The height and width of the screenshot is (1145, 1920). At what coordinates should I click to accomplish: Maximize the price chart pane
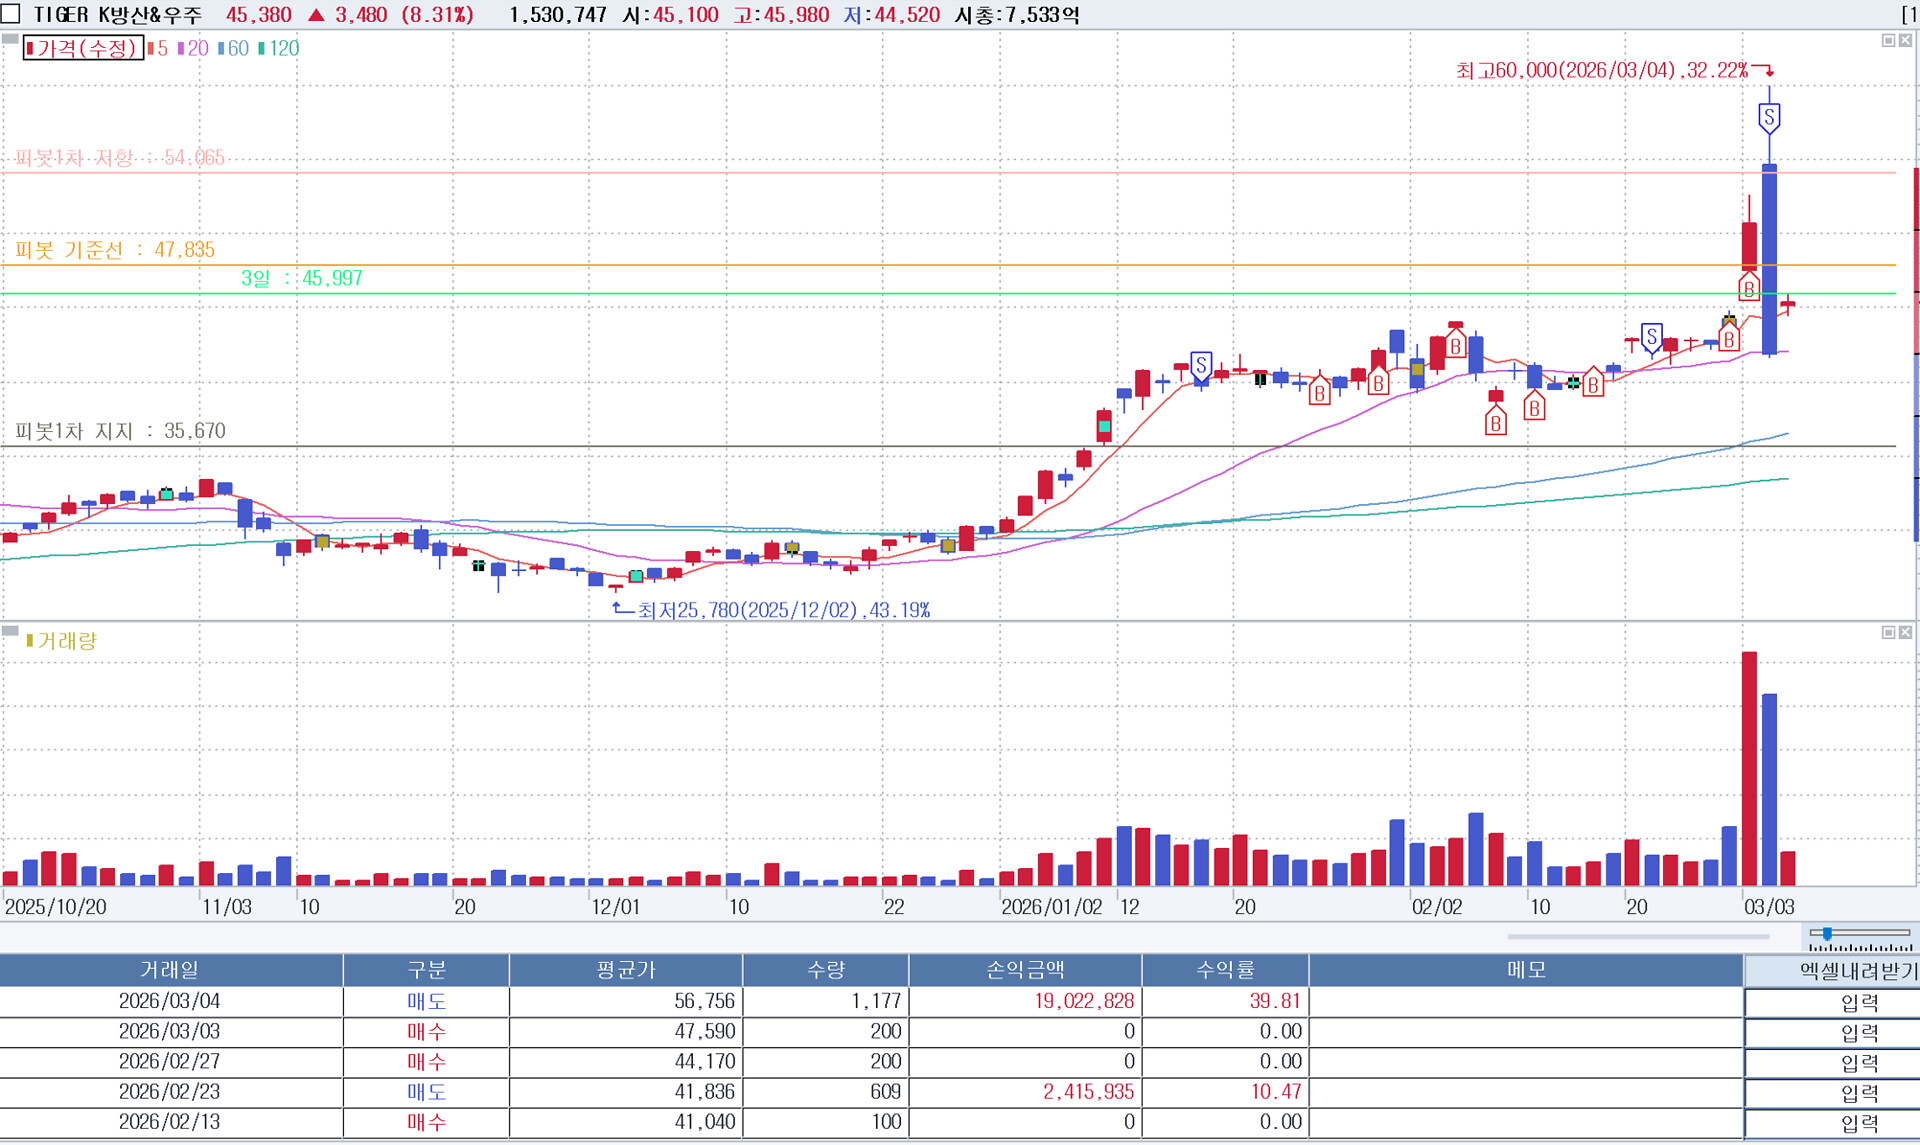tap(1888, 41)
